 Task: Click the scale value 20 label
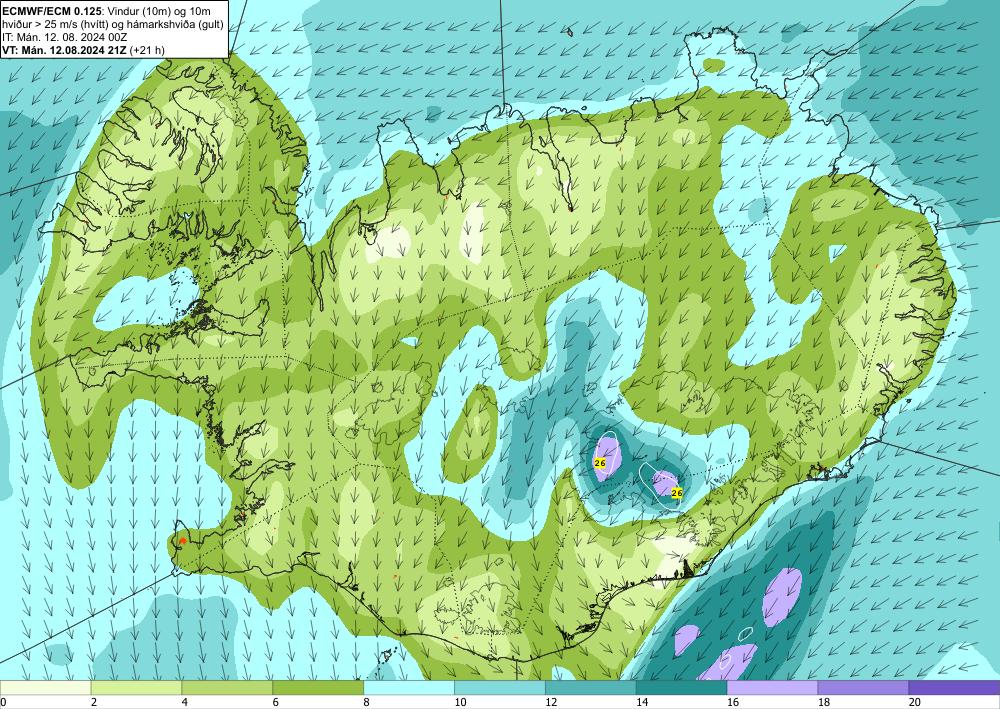point(915,703)
